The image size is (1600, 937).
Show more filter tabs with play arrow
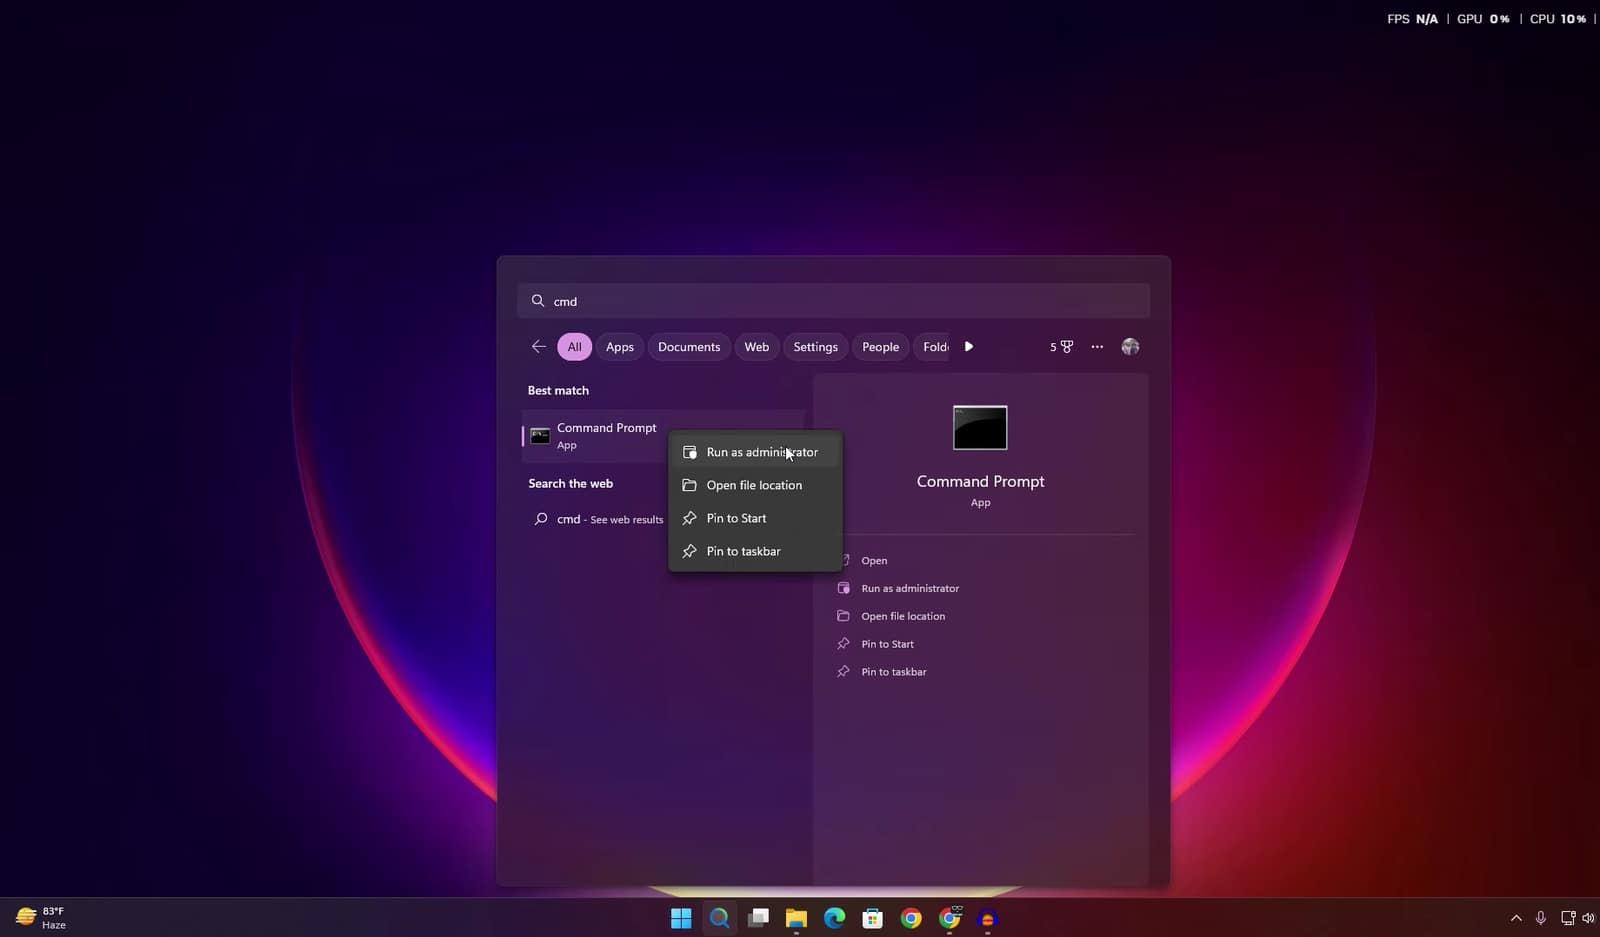(x=968, y=347)
